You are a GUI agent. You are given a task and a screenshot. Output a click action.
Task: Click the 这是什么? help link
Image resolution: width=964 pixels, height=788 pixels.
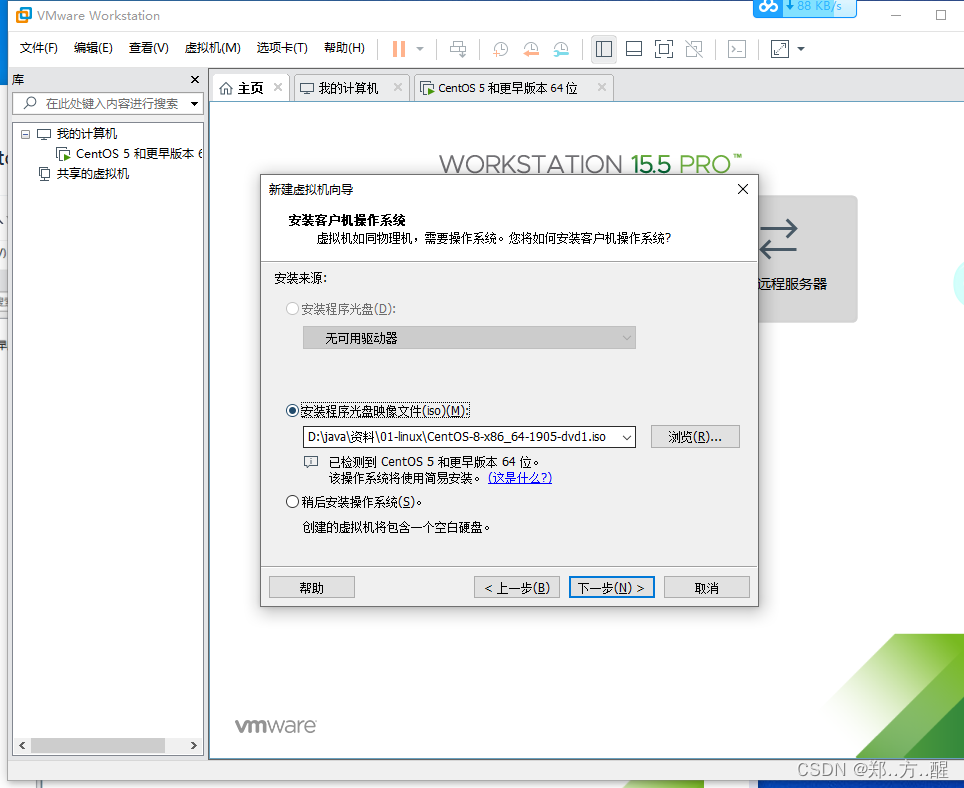coord(520,478)
